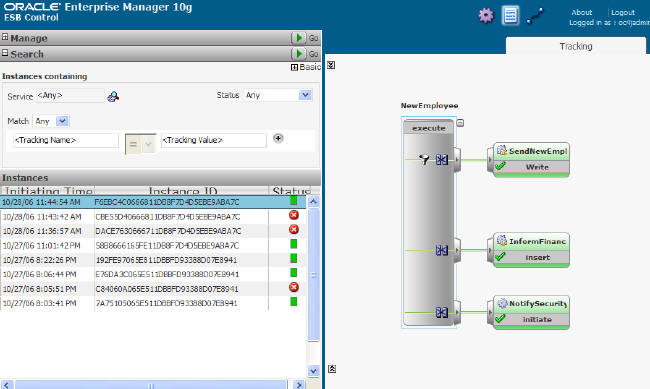Select the instances view list icon

click(510, 16)
